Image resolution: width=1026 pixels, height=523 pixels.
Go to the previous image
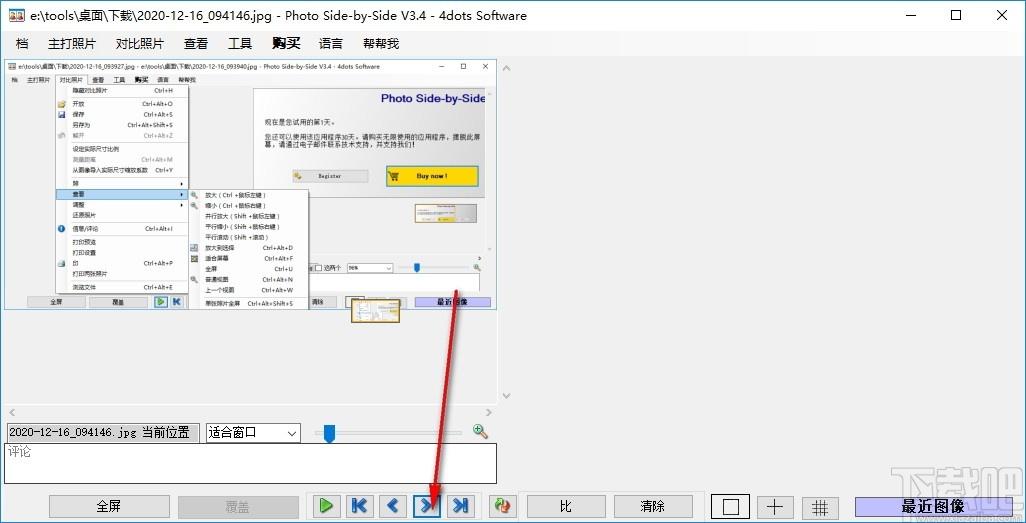click(x=393, y=506)
